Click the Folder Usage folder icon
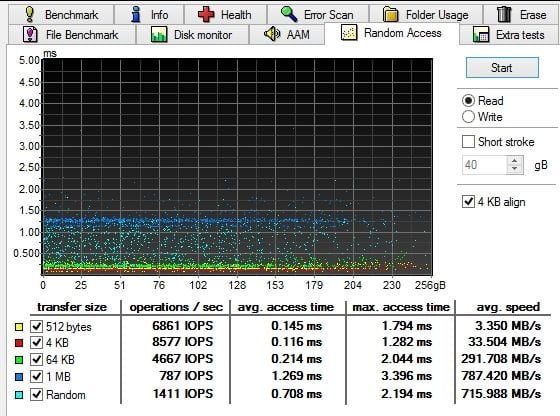Screen dimensions: 560x416 [x=390, y=15]
